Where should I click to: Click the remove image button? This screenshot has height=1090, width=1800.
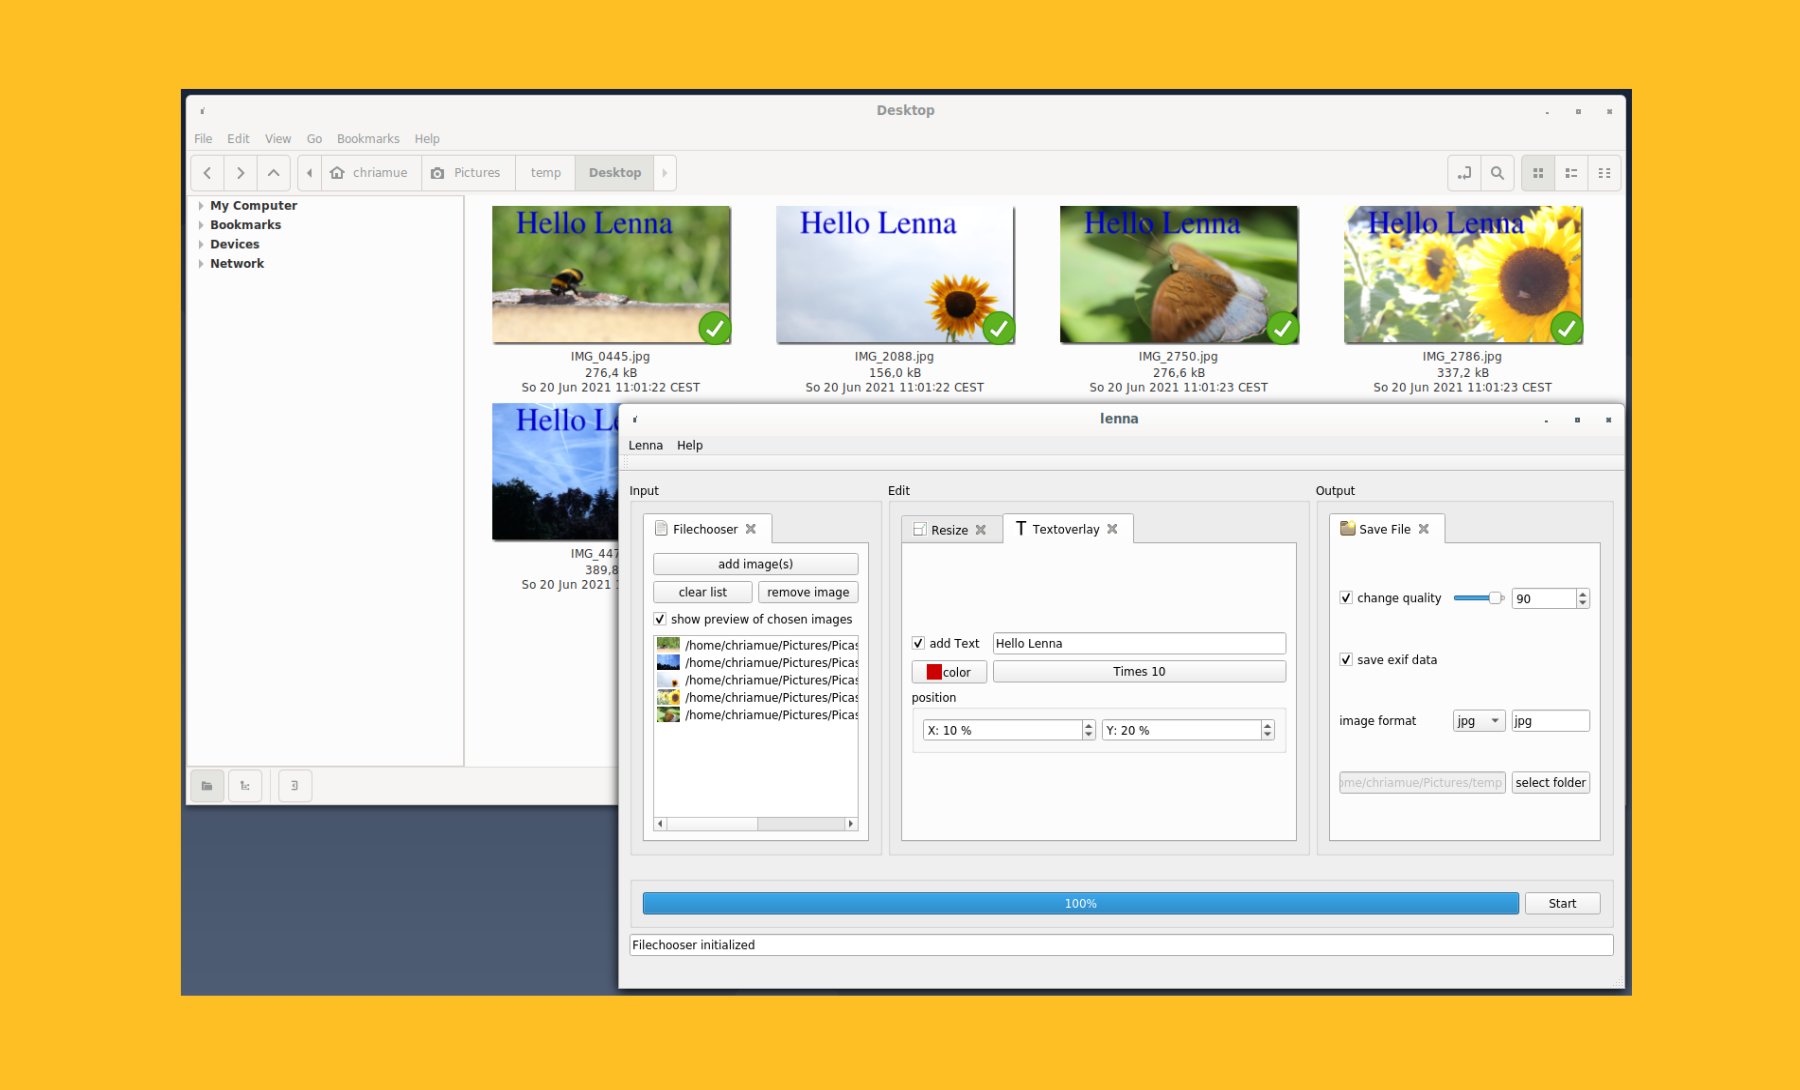click(x=808, y=592)
